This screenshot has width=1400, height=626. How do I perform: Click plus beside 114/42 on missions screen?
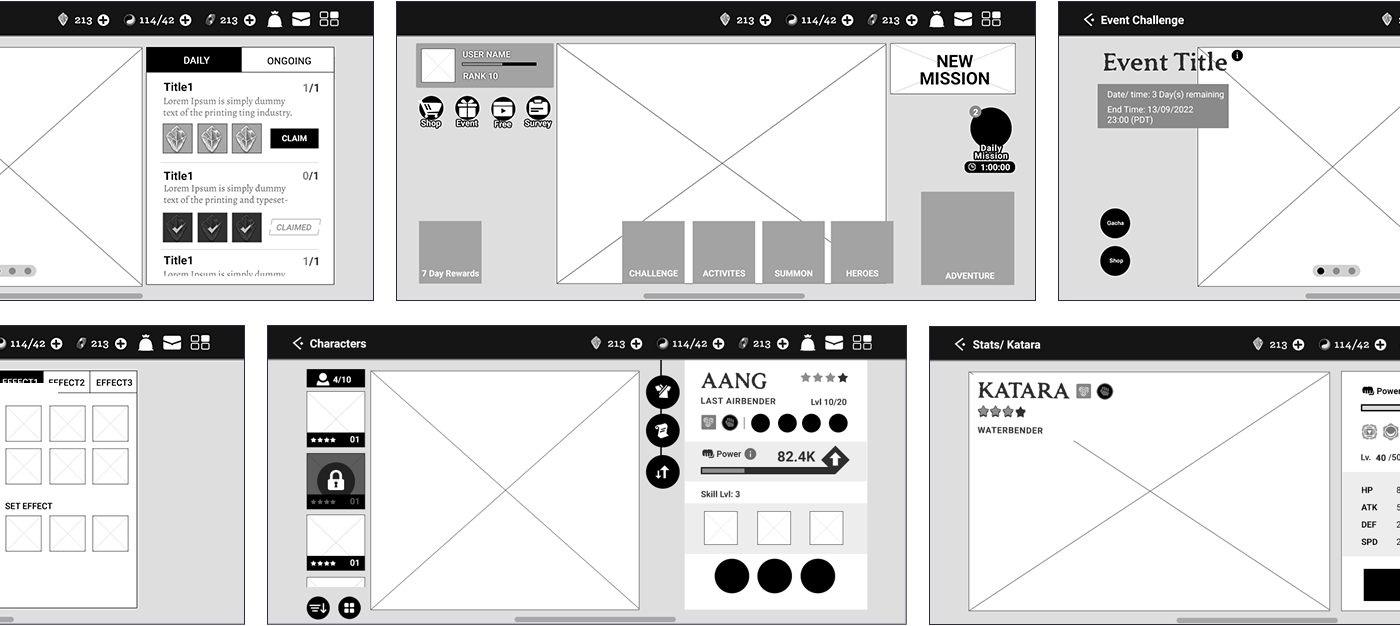[x=185, y=20]
